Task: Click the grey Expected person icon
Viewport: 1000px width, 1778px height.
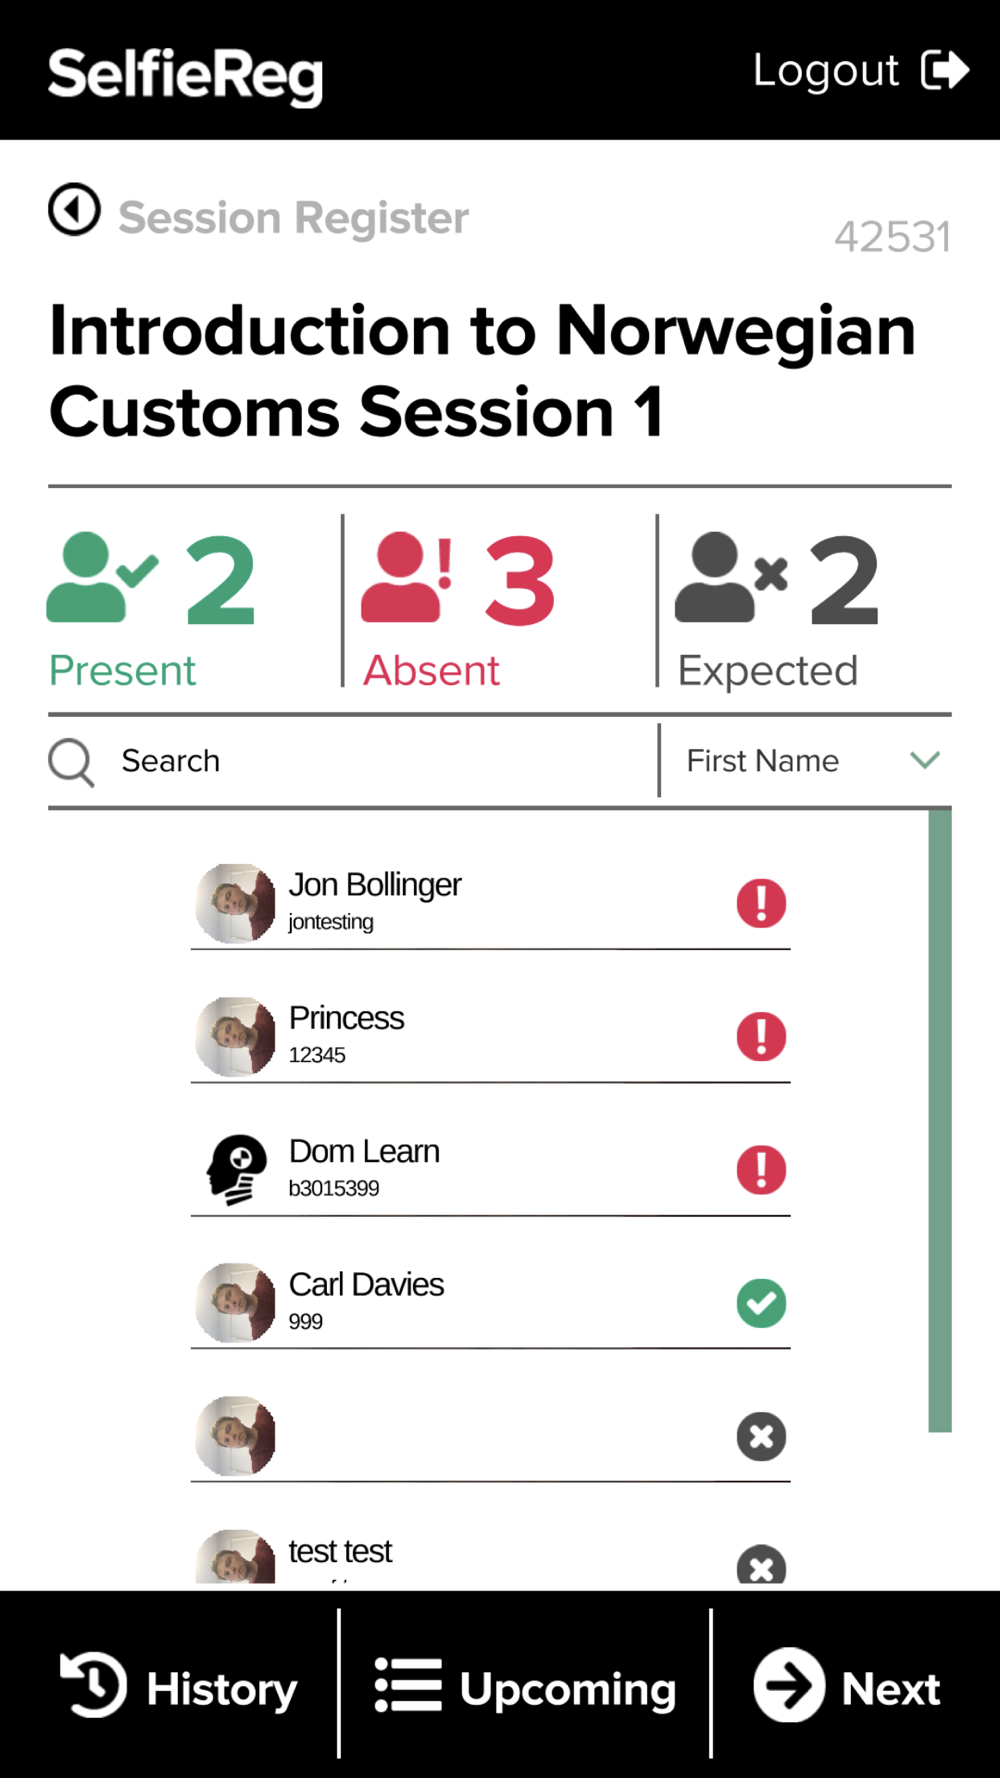Action: tap(730, 578)
